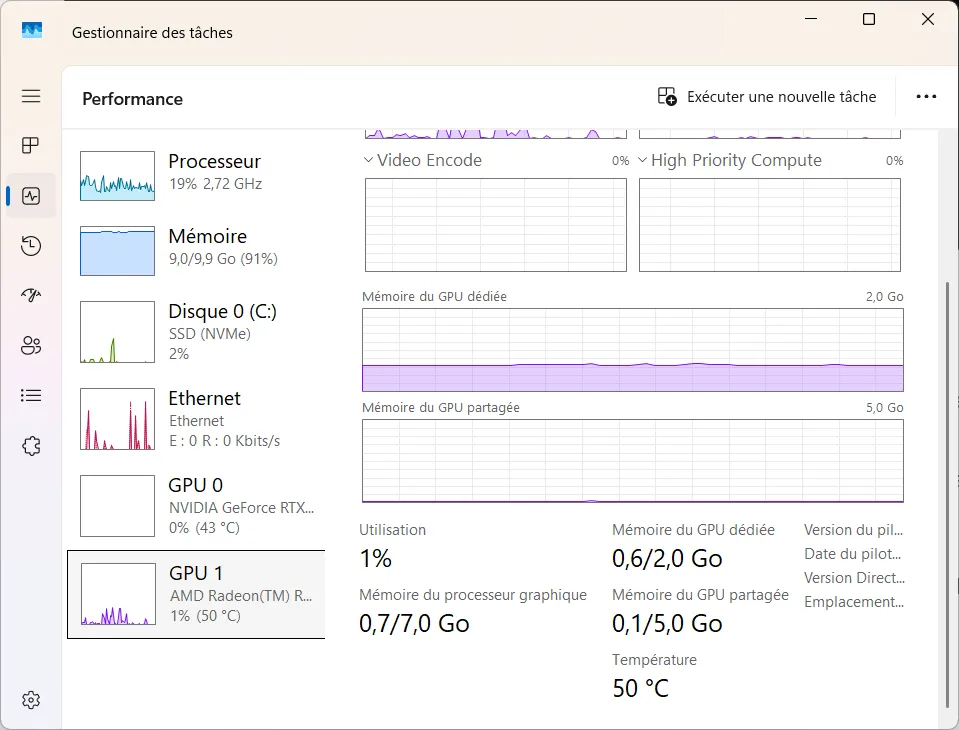Image resolution: width=959 pixels, height=730 pixels.
Task: Click the Utilisation 1% value
Action: (x=376, y=558)
